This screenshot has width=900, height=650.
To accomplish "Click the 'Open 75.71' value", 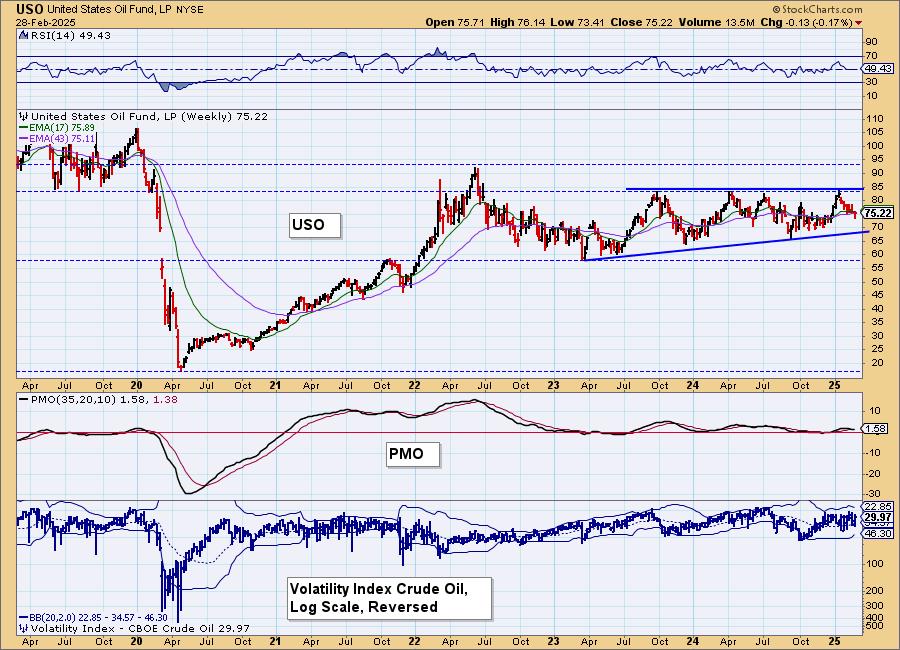I will click(x=455, y=22).
